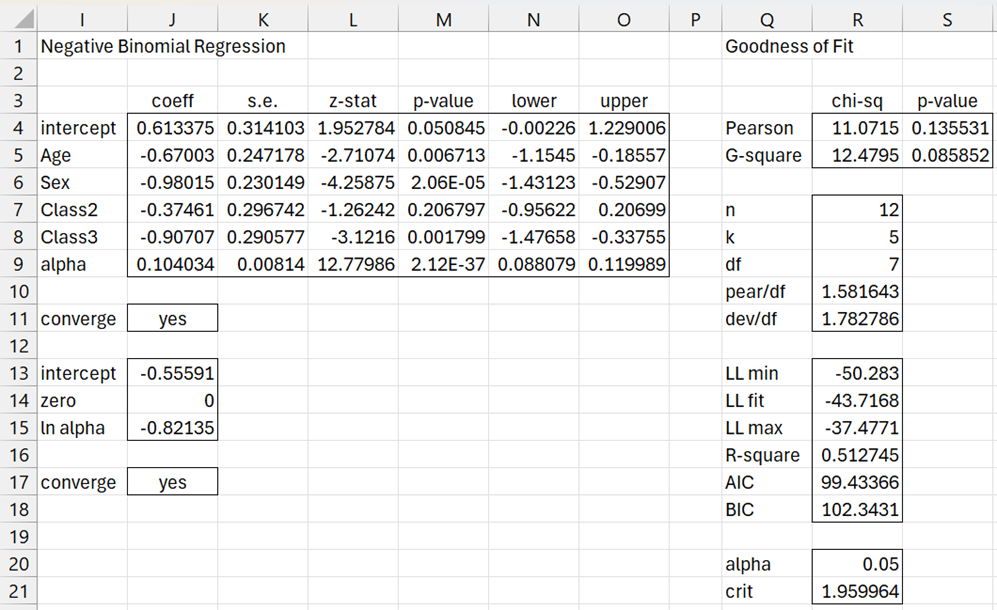Screen dimensions: 997x610
Task: Click the intercept coeff value 0.613375
Action: [172, 128]
